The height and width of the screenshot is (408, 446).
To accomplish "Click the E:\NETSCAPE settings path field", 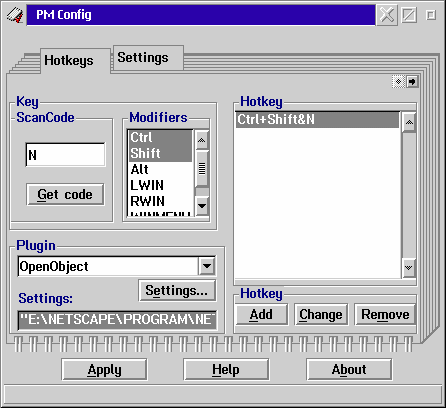I will [x=117, y=320].
